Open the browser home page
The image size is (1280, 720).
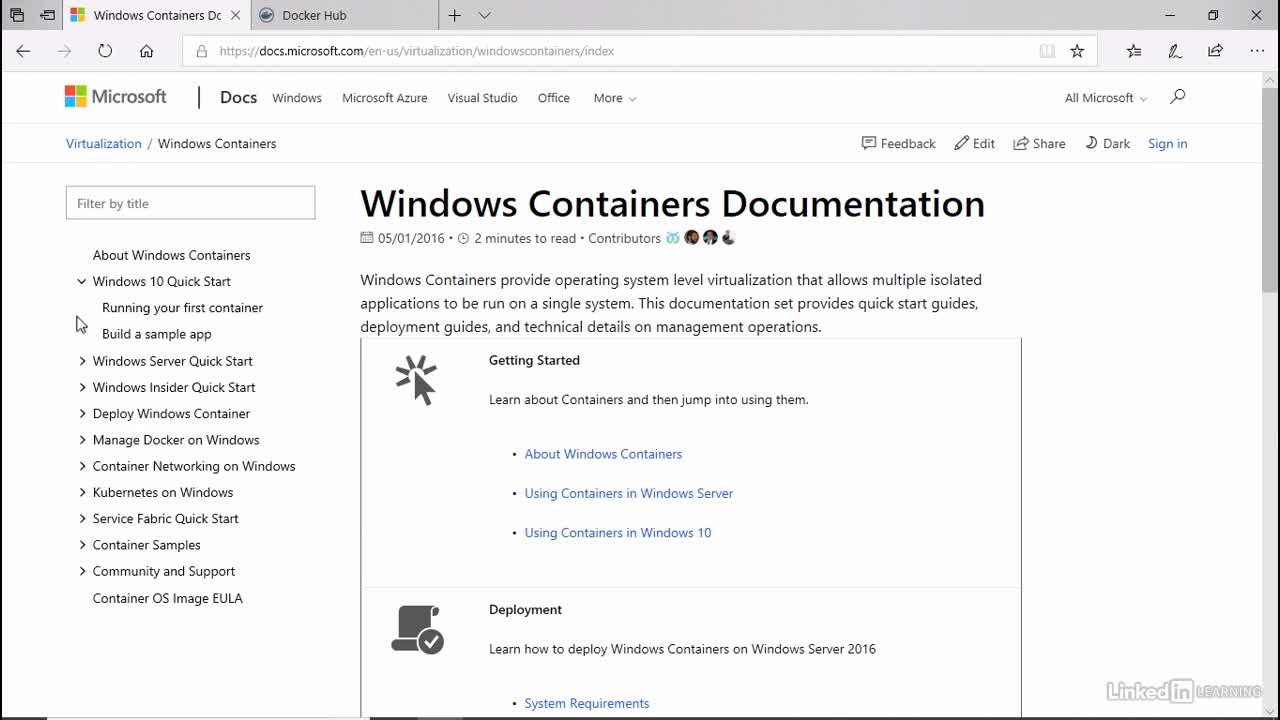pyautogui.click(x=146, y=51)
